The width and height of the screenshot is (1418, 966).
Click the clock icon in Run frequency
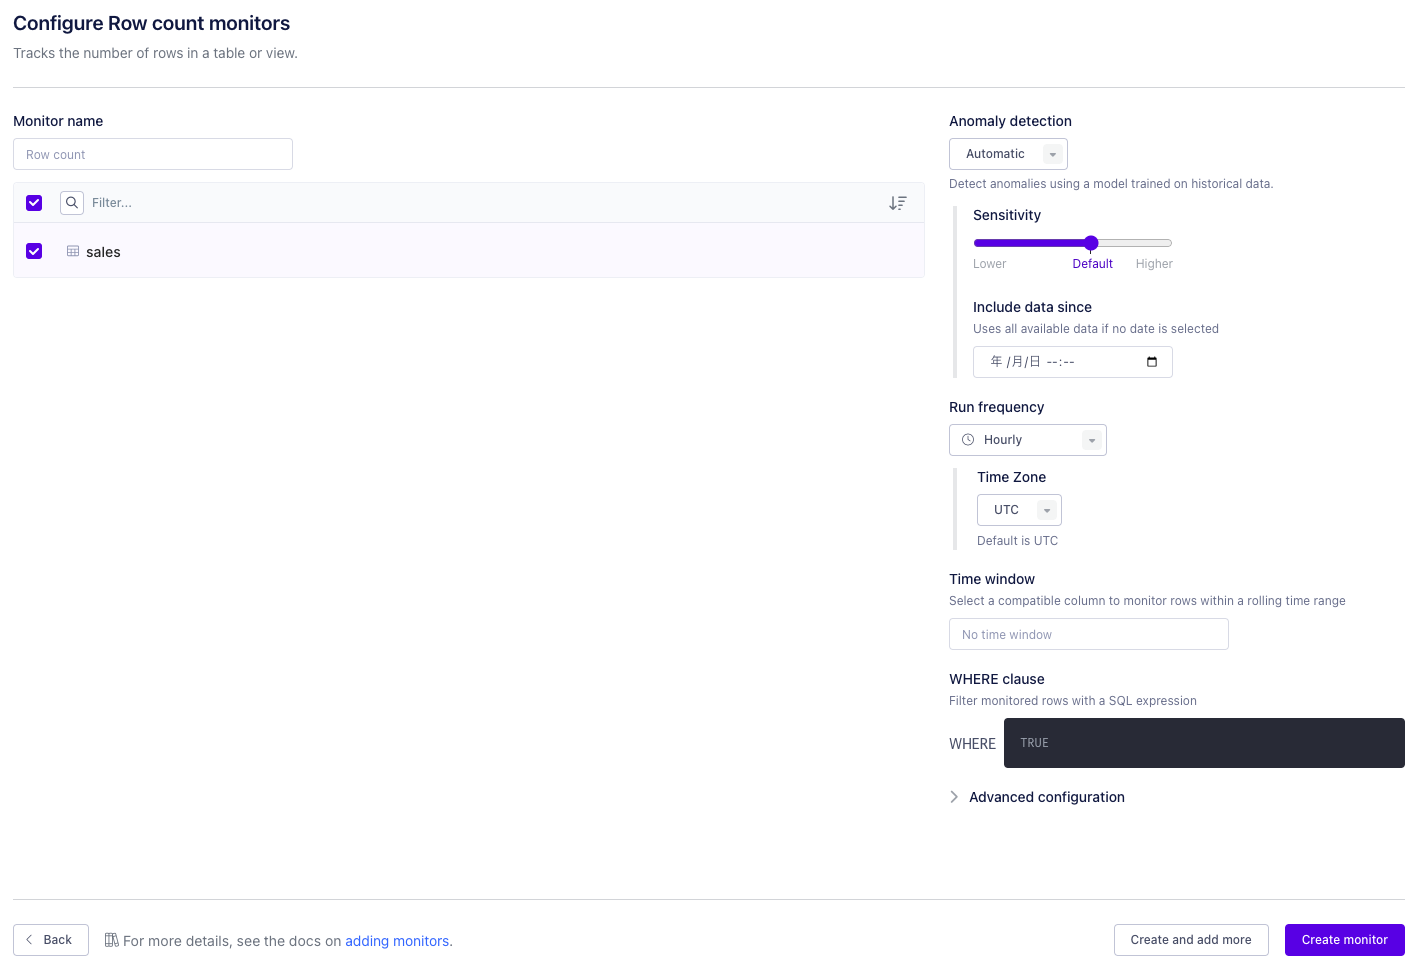968,440
